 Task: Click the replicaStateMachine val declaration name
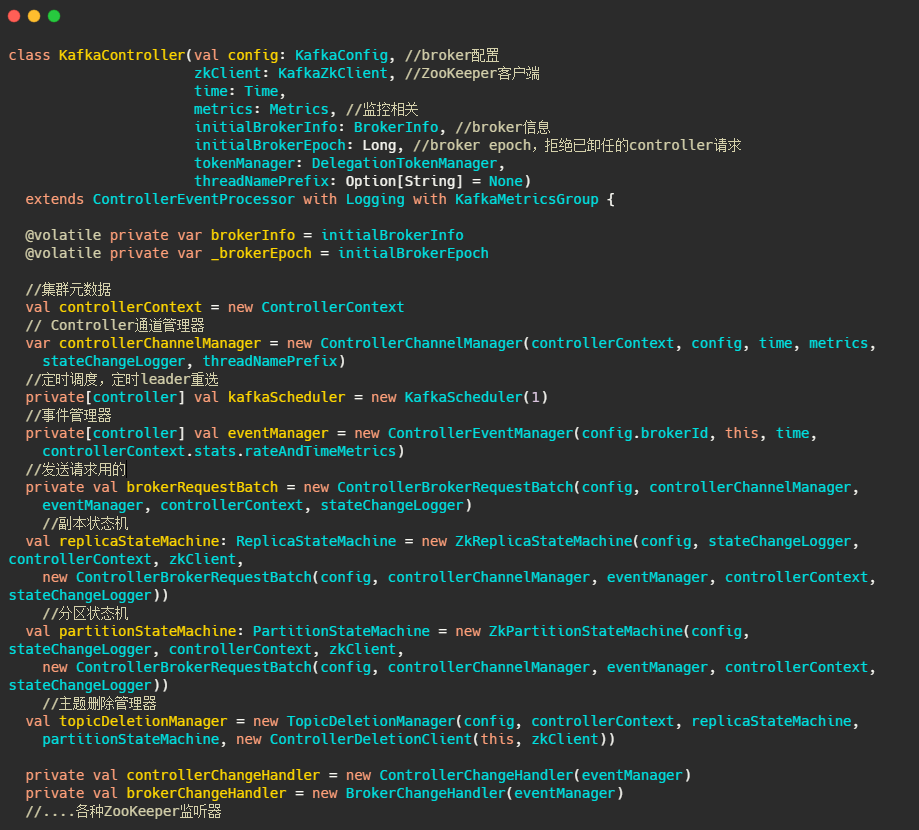139,542
